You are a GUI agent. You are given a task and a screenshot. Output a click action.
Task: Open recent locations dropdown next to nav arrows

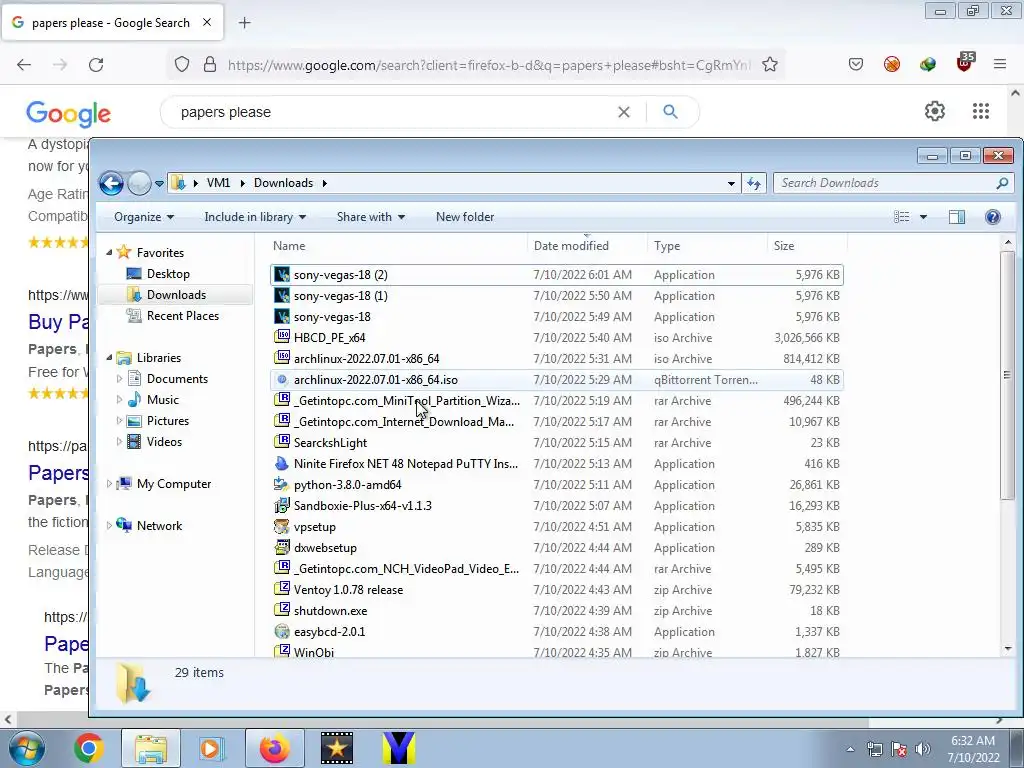(x=159, y=184)
